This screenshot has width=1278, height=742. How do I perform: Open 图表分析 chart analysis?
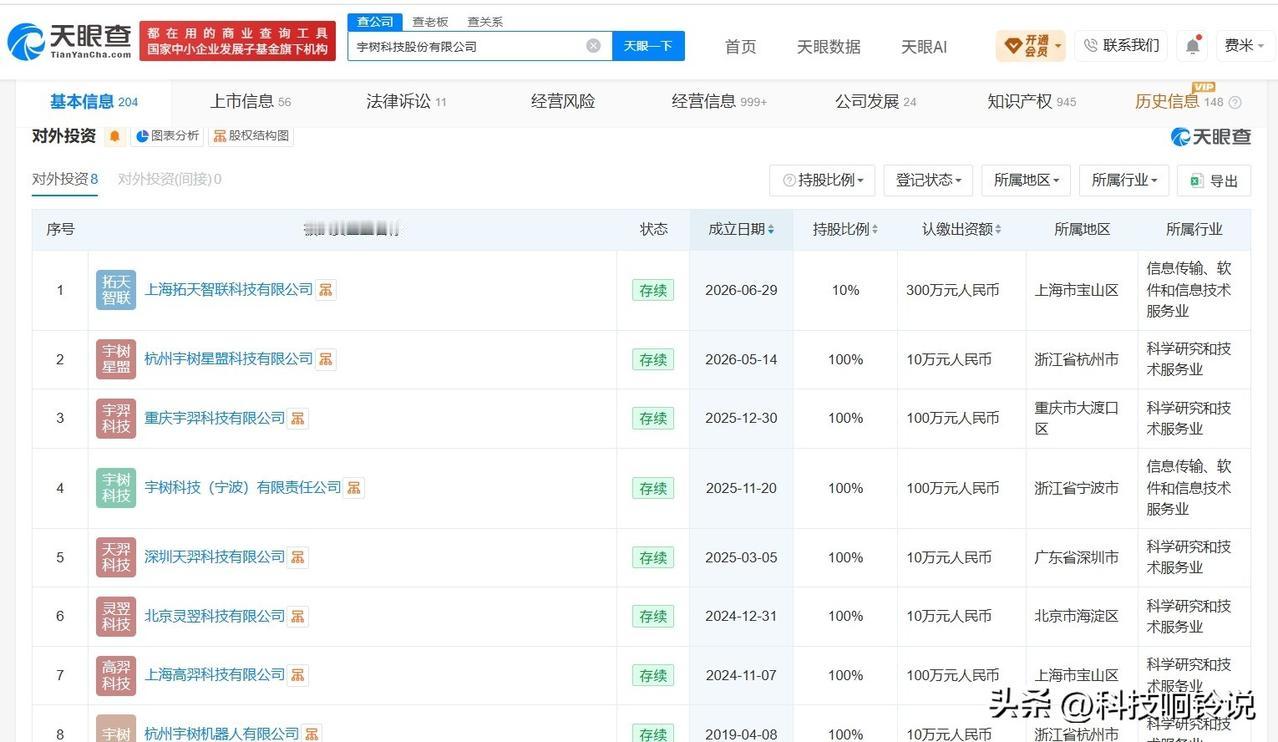click(x=167, y=136)
